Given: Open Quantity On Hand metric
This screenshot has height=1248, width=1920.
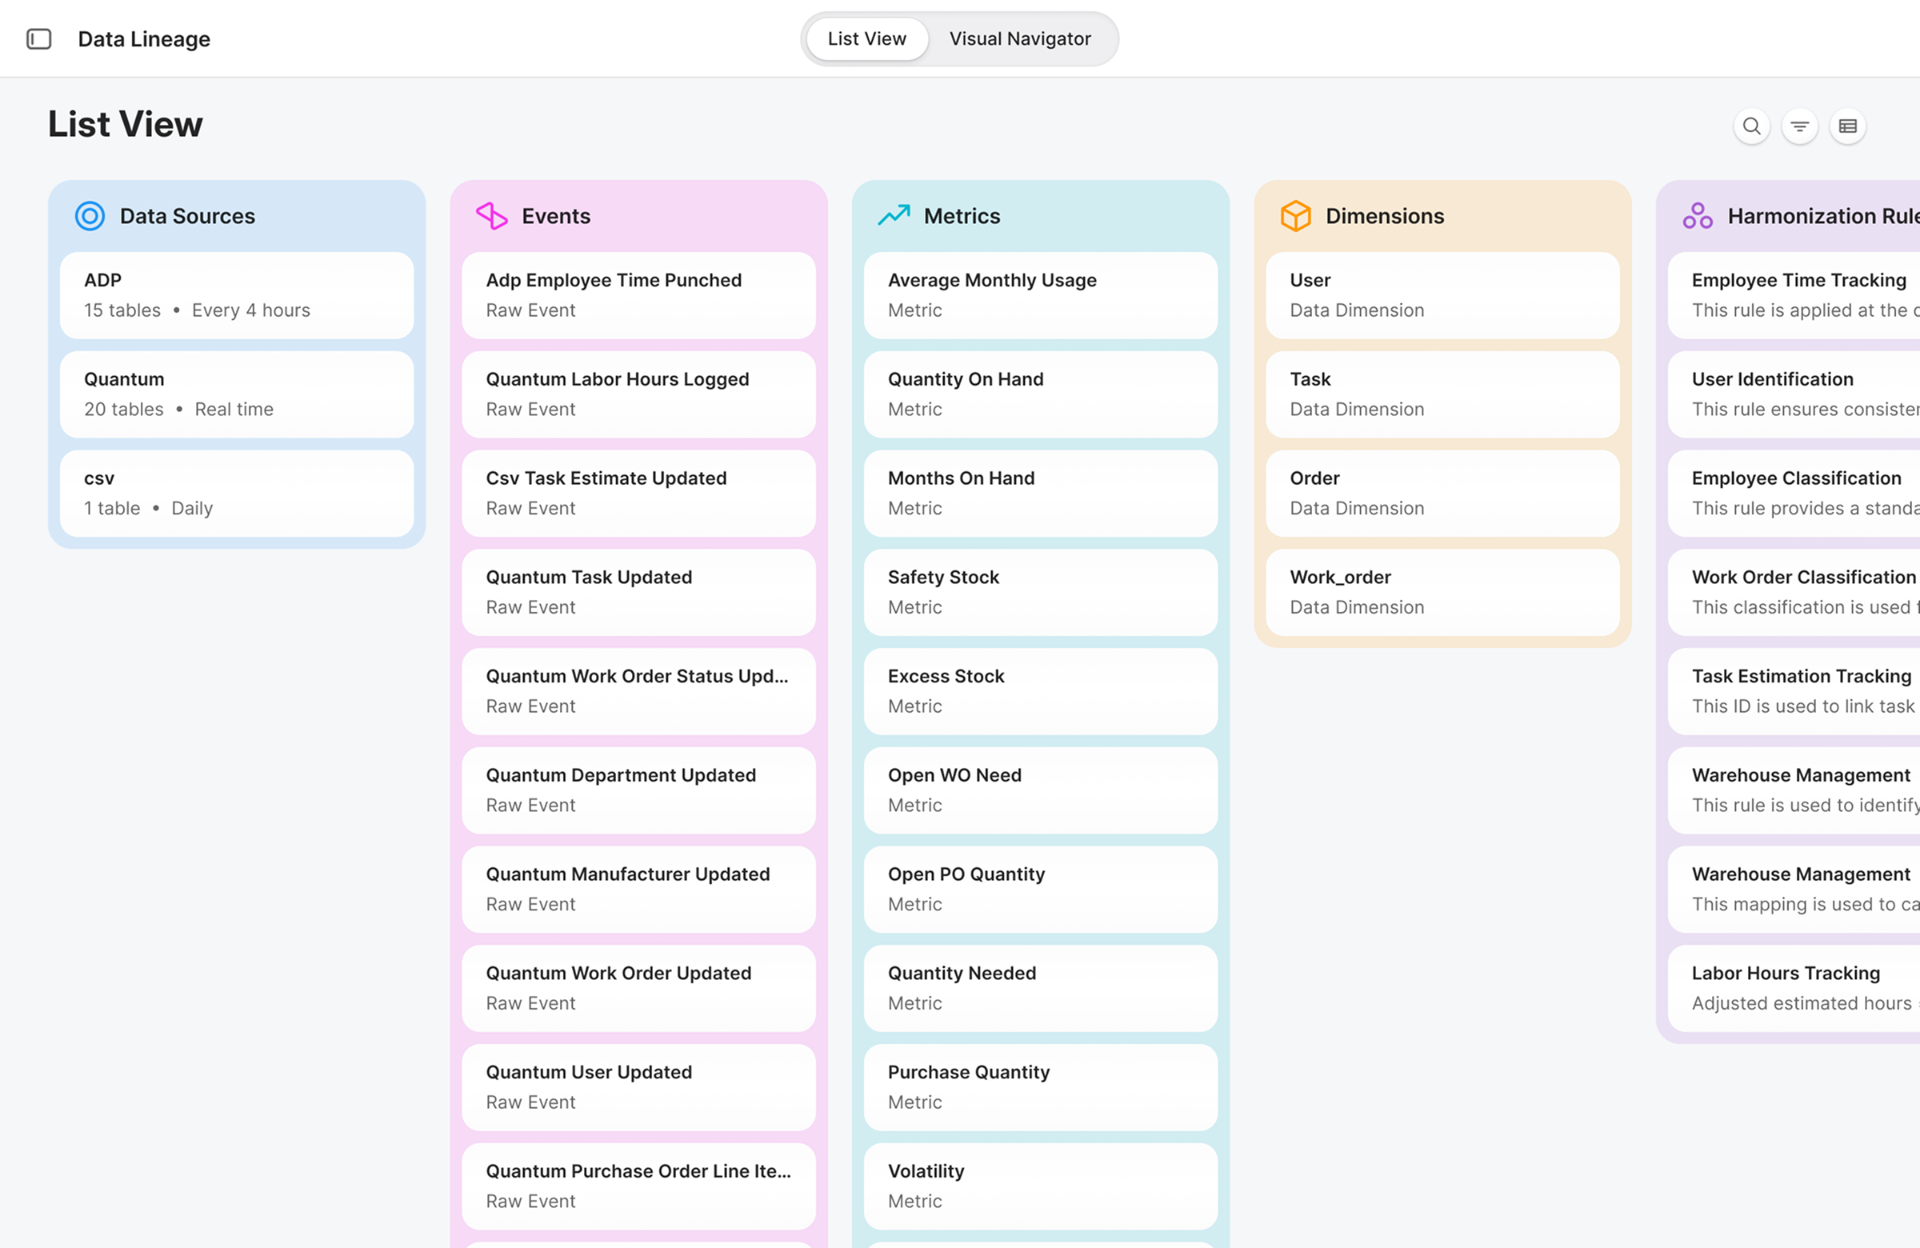Looking at the screenshot, I should 1041,394.
